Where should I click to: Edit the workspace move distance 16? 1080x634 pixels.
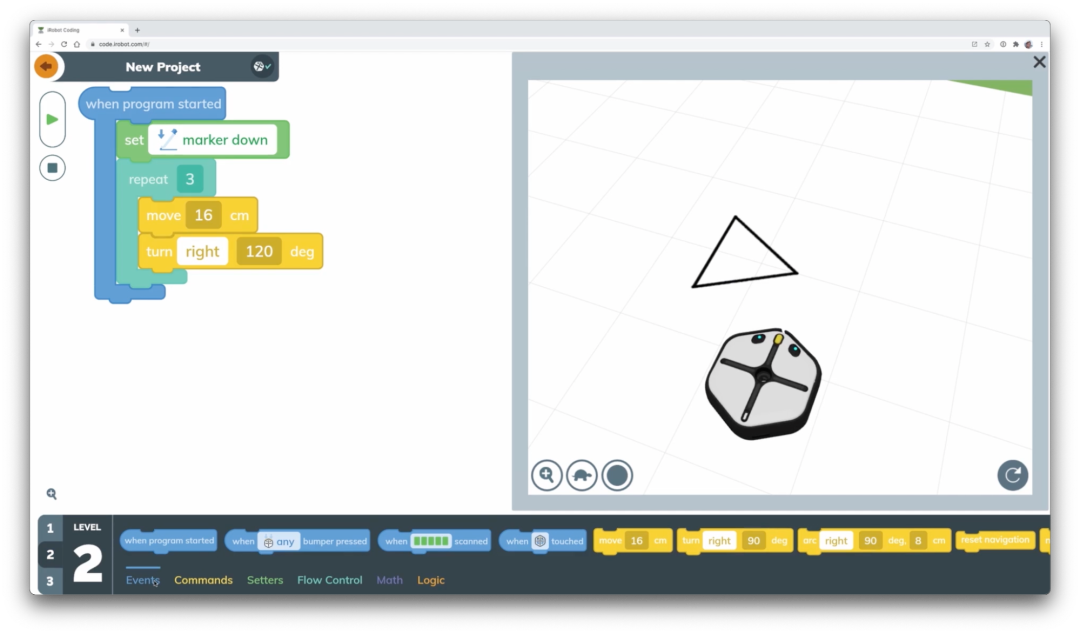tap(203, 215)
